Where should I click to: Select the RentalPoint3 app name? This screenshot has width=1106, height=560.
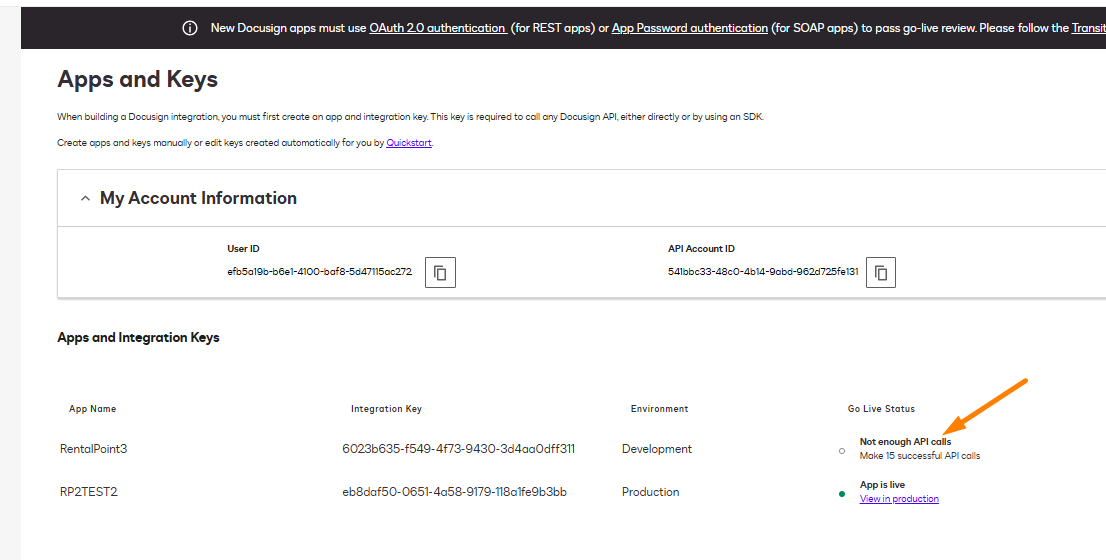coord(94,449)
